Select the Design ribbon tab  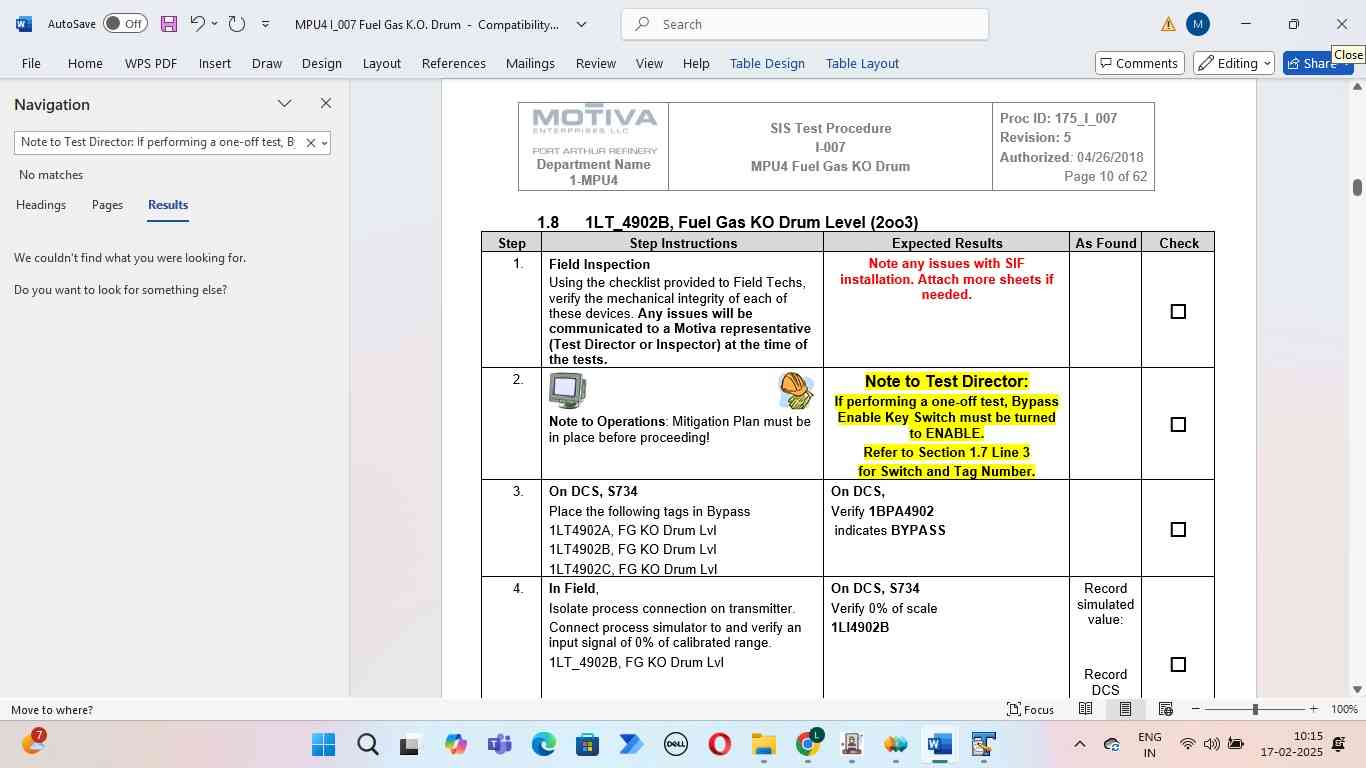[x=322, y=63]
